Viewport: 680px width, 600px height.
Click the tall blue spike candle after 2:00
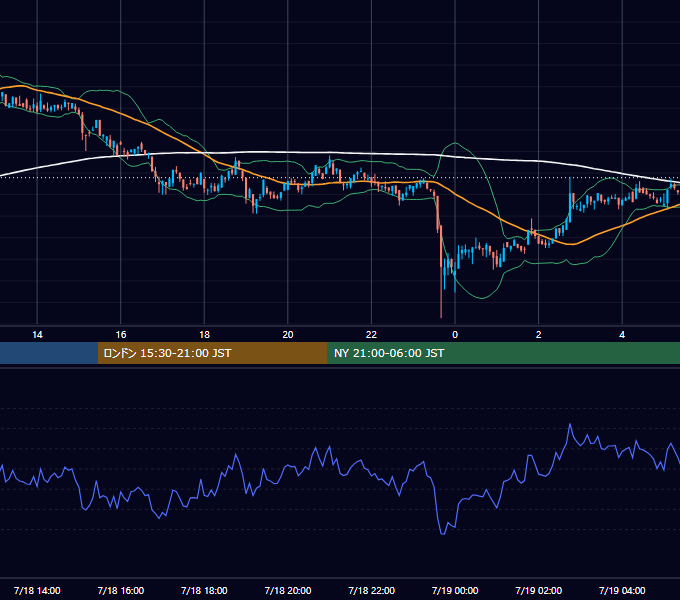570,199
